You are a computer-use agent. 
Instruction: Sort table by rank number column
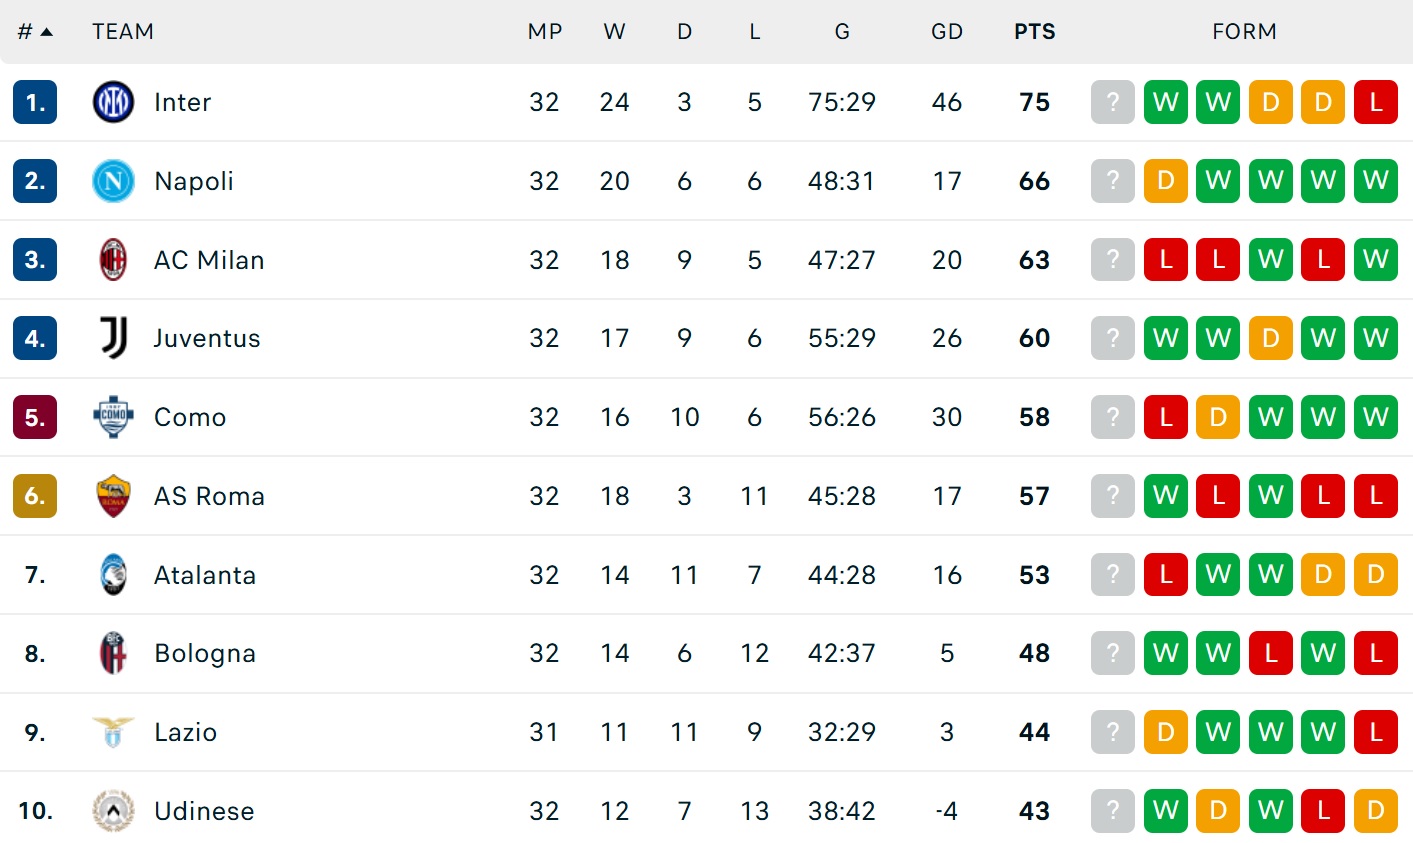point(34,32)
